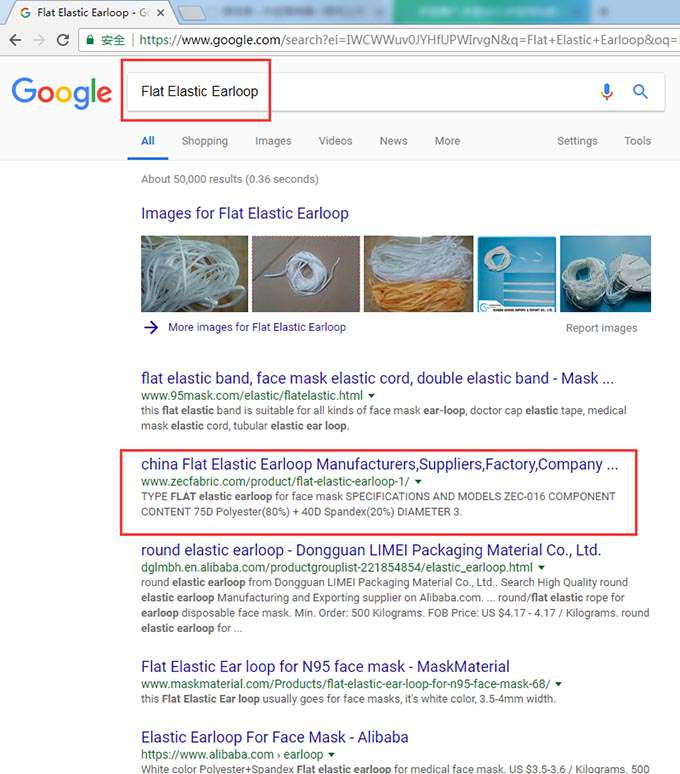Switch to the Shopping tab
Image resolution: width=680 pixels, height=774 pixels.
tap(205, 141)
